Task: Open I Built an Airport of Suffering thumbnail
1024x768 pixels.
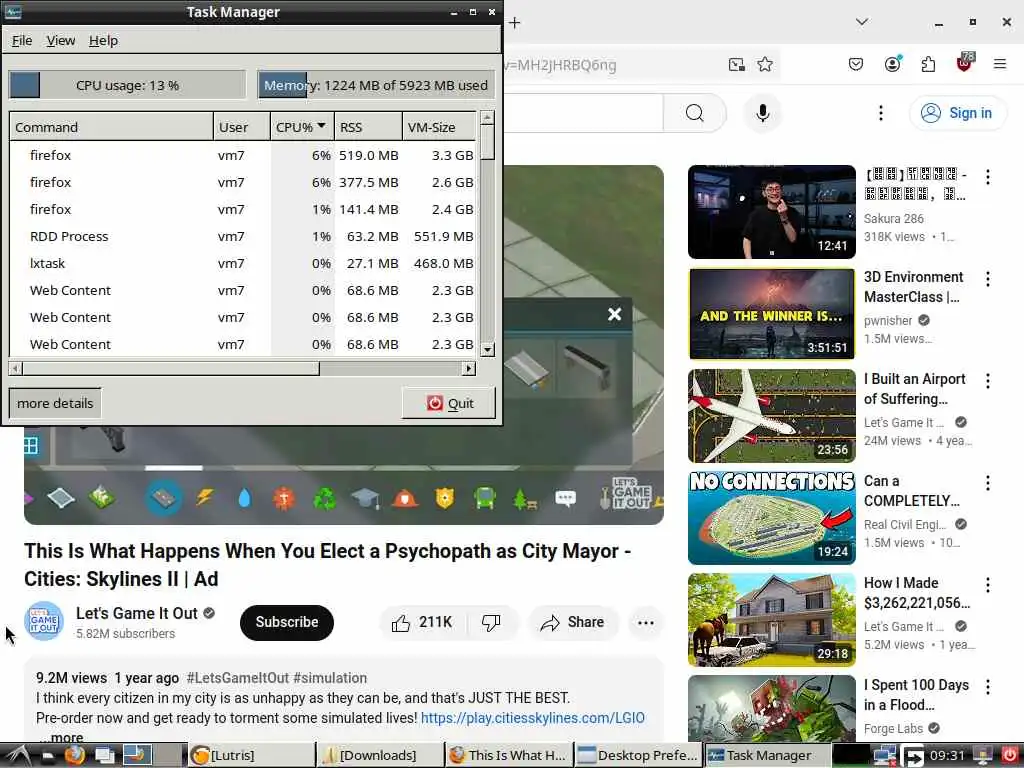Action: pyautogui.click(x=772, y=416)
